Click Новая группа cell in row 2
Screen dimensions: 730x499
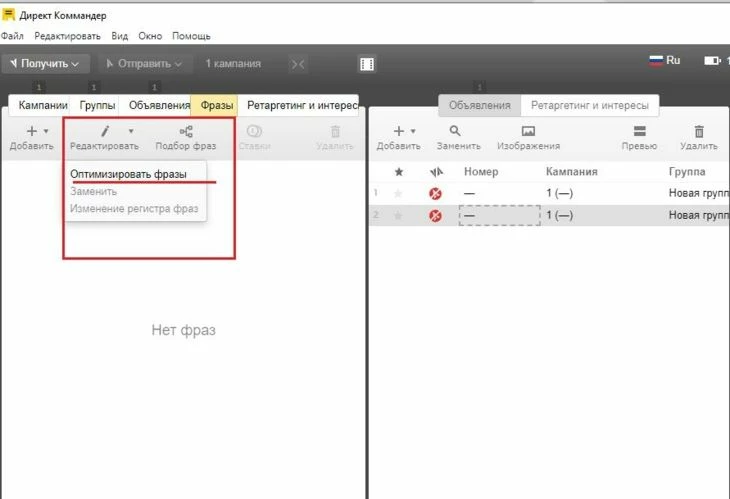coord(699,215)
